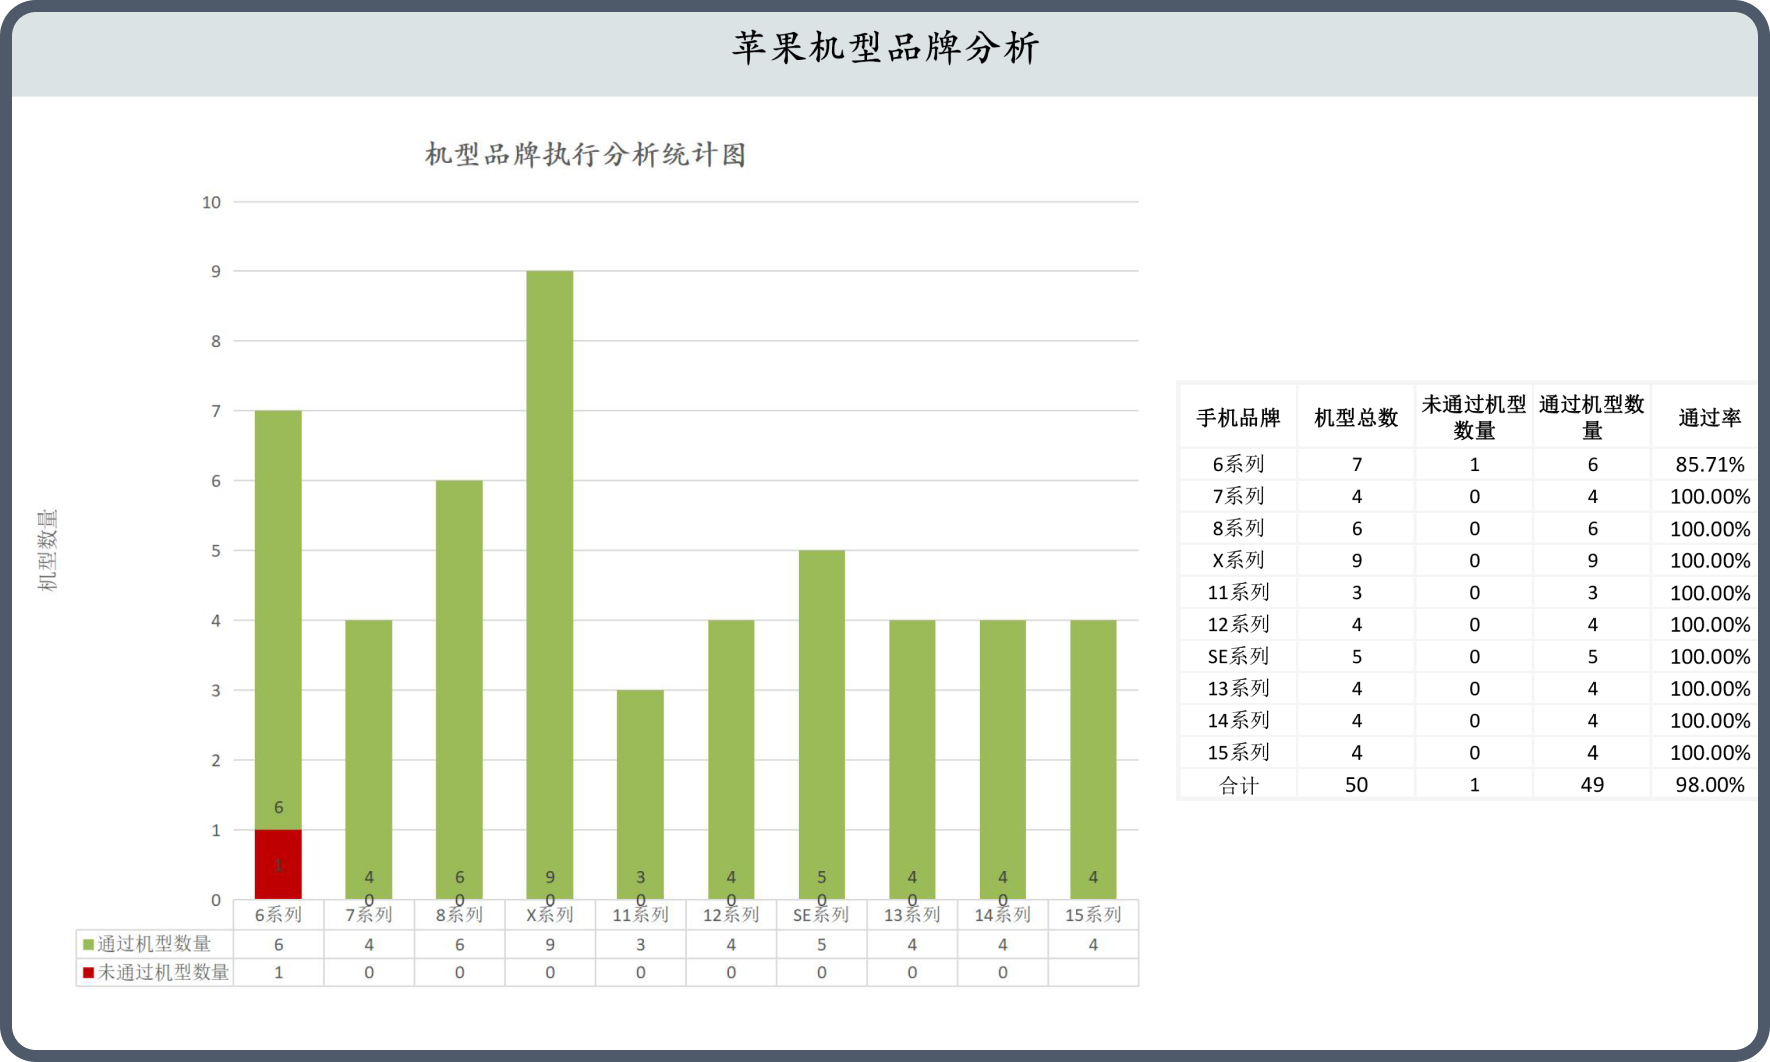Select the SE系列 row label in table
The height and width of the screenshot is (1062, 1770).
(1238, 657)
